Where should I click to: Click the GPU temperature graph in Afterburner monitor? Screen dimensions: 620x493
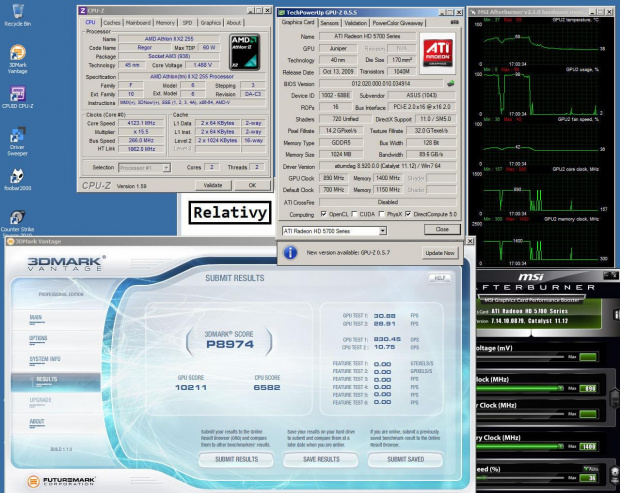click(x=541, y=43)
